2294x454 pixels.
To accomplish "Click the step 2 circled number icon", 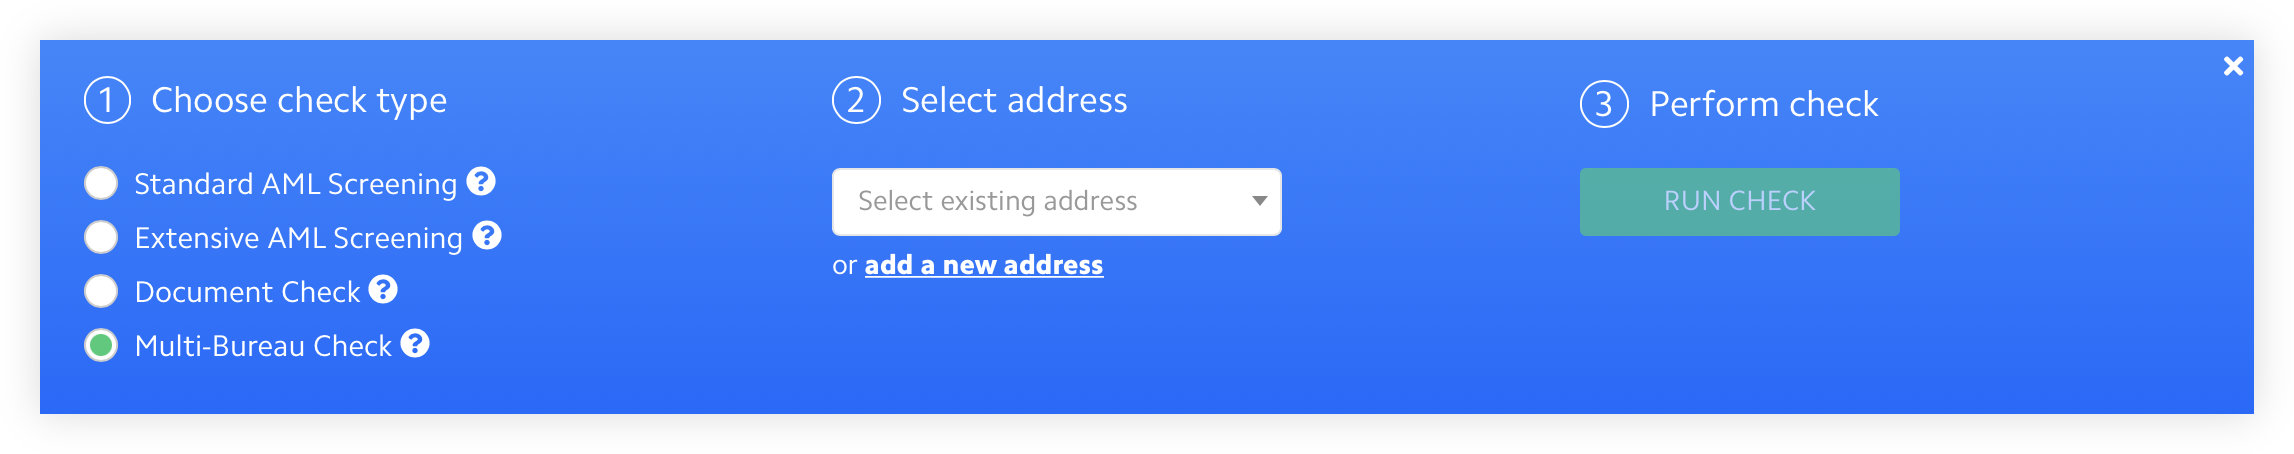I will 856,100.
